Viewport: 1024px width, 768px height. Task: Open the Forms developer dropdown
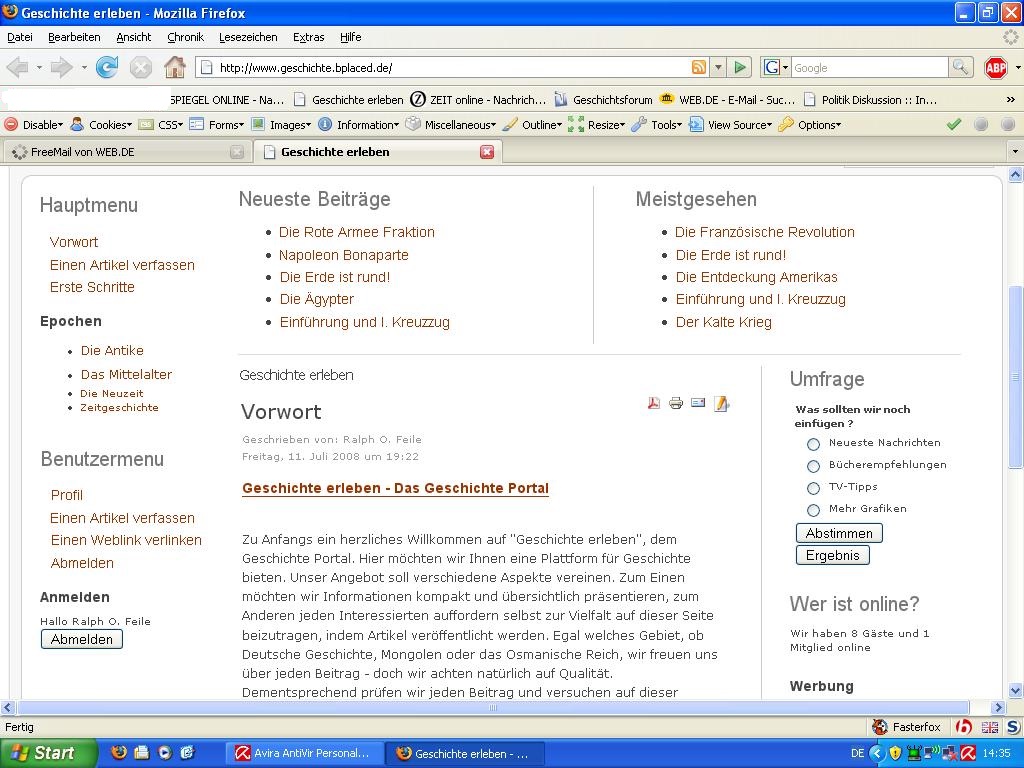tap(217, 125)
